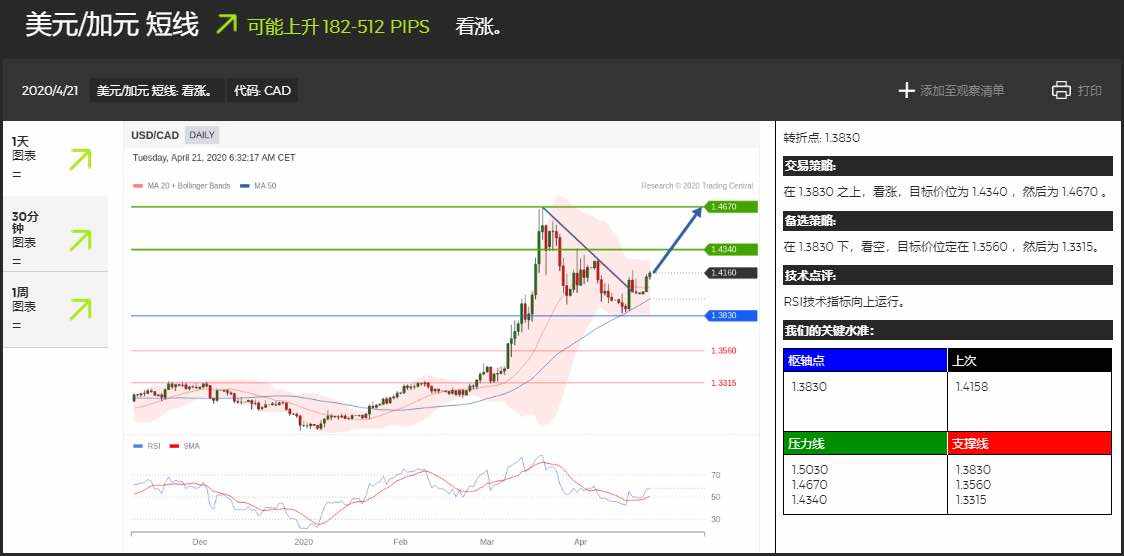Click the 可能上升 182-512 PIPS text

pos(338,27)
